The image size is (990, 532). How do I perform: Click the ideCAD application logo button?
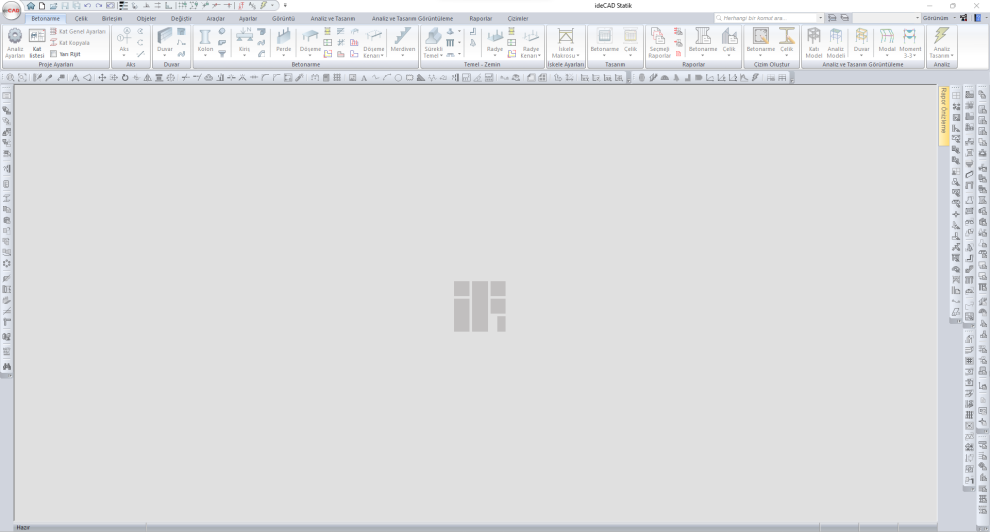[11, 10]
